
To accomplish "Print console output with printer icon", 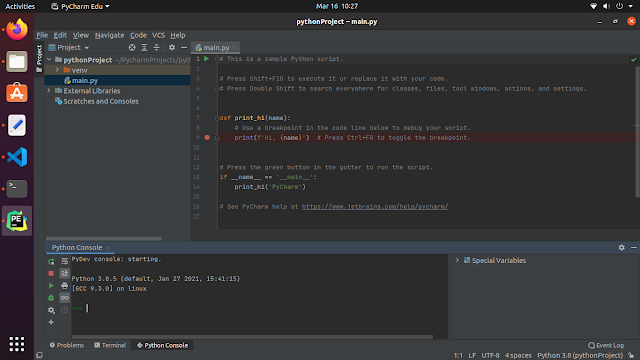I will click(x=64, y=285).
